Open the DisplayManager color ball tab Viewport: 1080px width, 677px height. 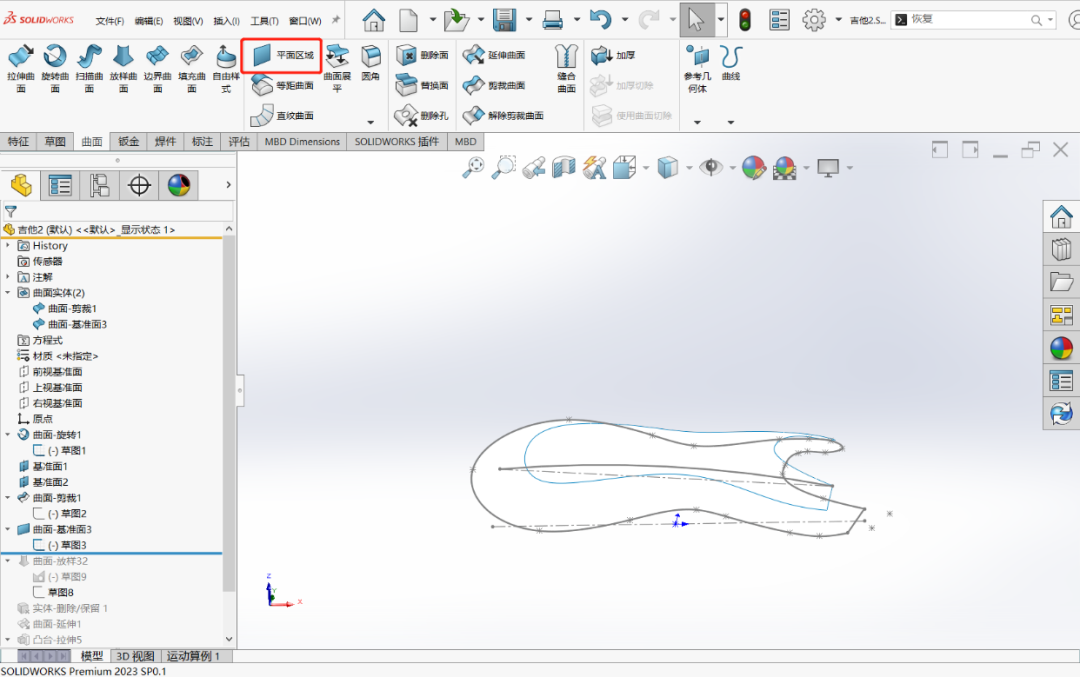point(178,185)
